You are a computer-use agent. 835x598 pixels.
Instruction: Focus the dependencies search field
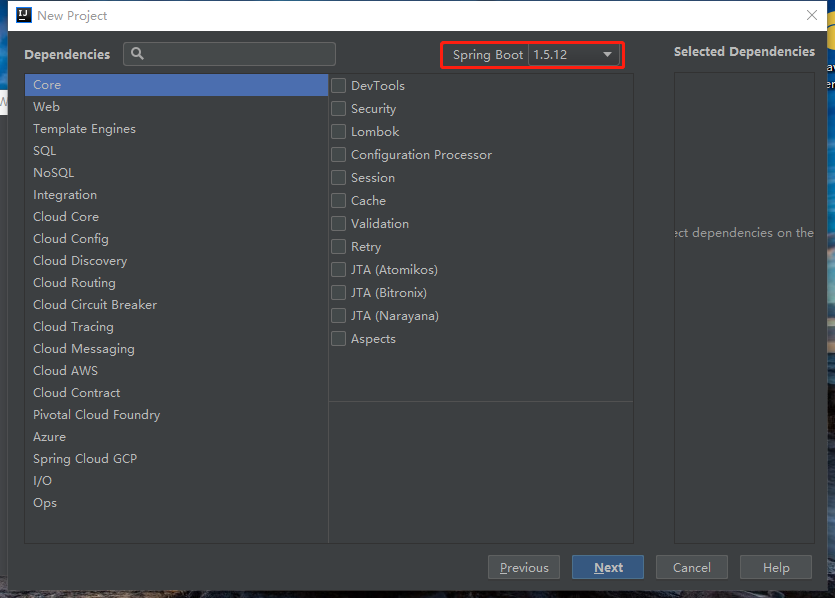pyautogui.click(x=230, y=54)
